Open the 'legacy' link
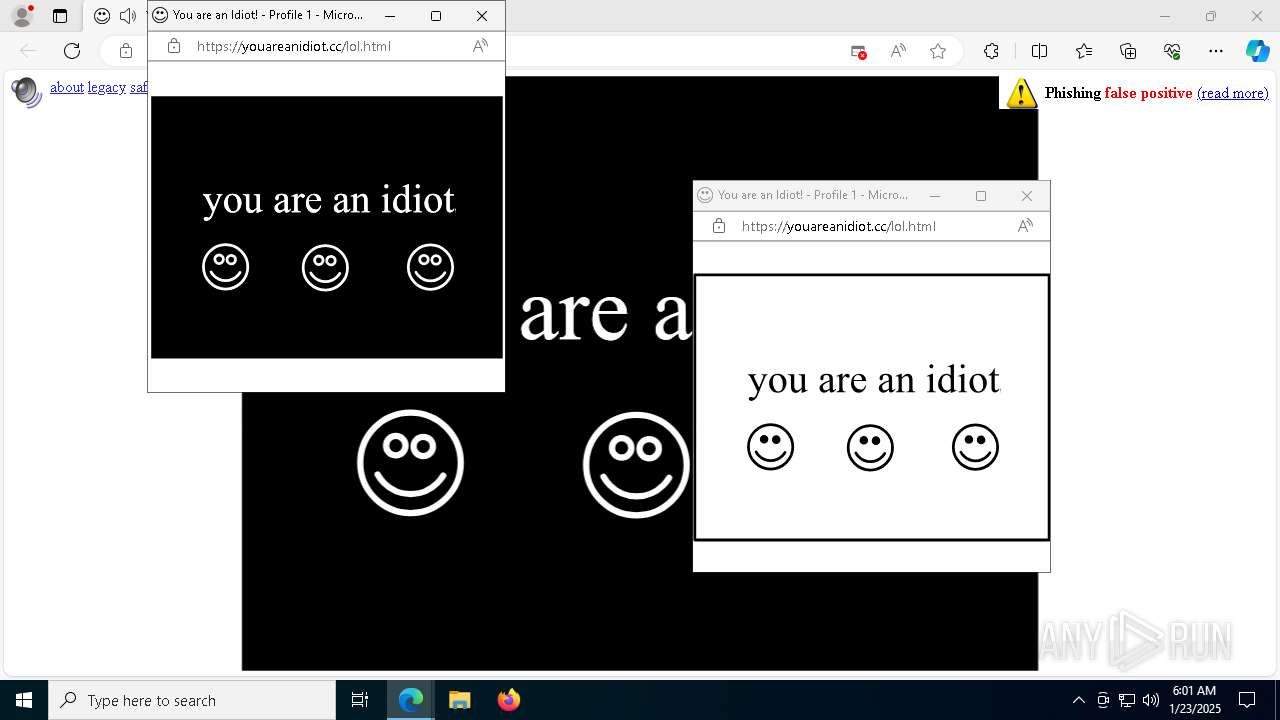Screen dimensions: 1280x720 point(106,87)
